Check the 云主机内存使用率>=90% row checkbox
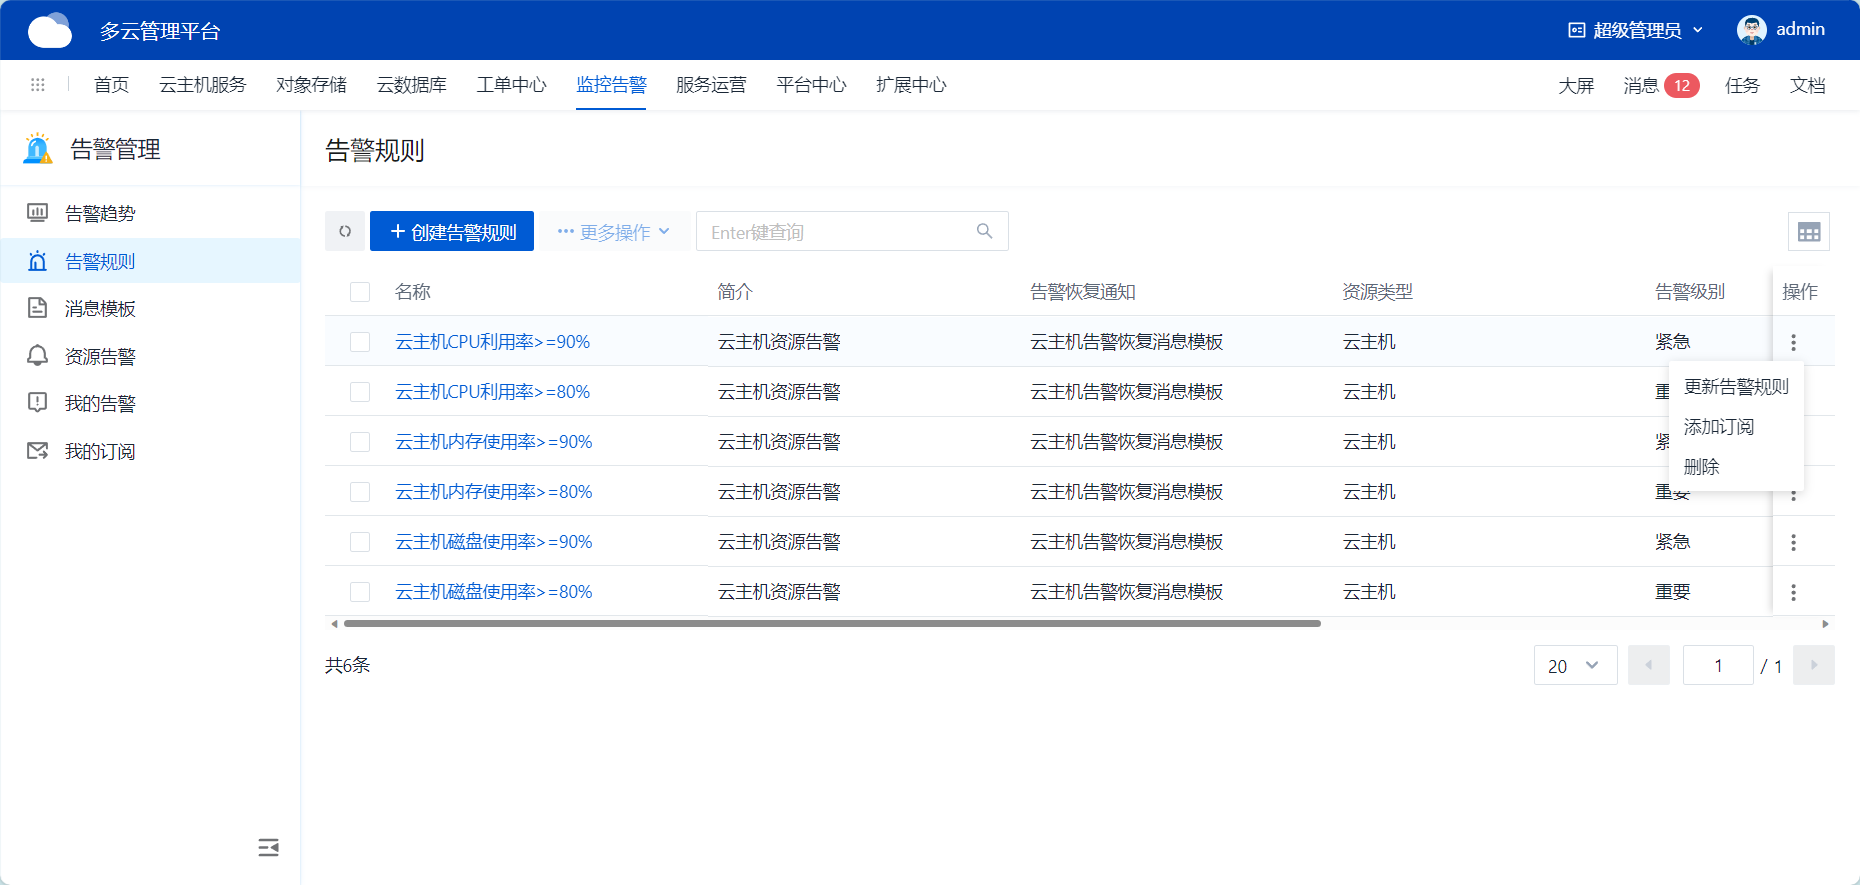This screenshot has width=1860, height=885. 360,442
